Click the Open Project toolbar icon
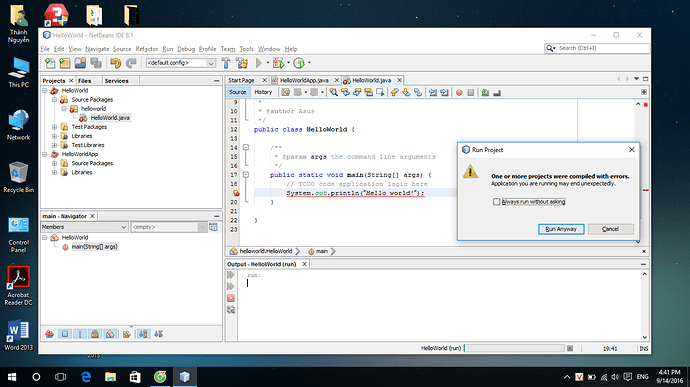This screenshot has width=690, height=387. coord(80,63)
